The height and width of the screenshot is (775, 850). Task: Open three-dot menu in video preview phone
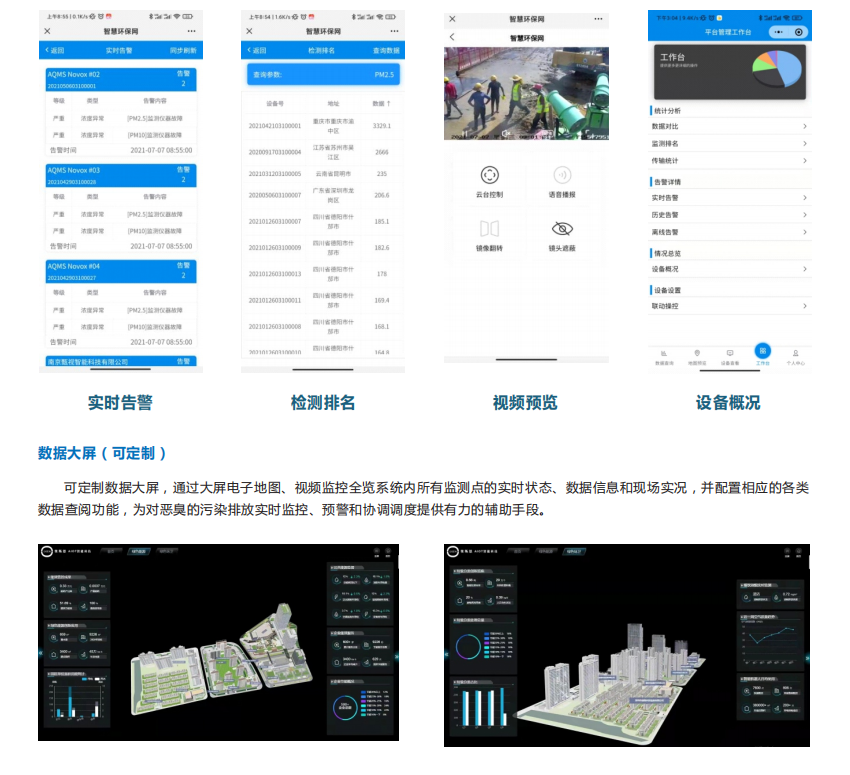tap(598, 19)
